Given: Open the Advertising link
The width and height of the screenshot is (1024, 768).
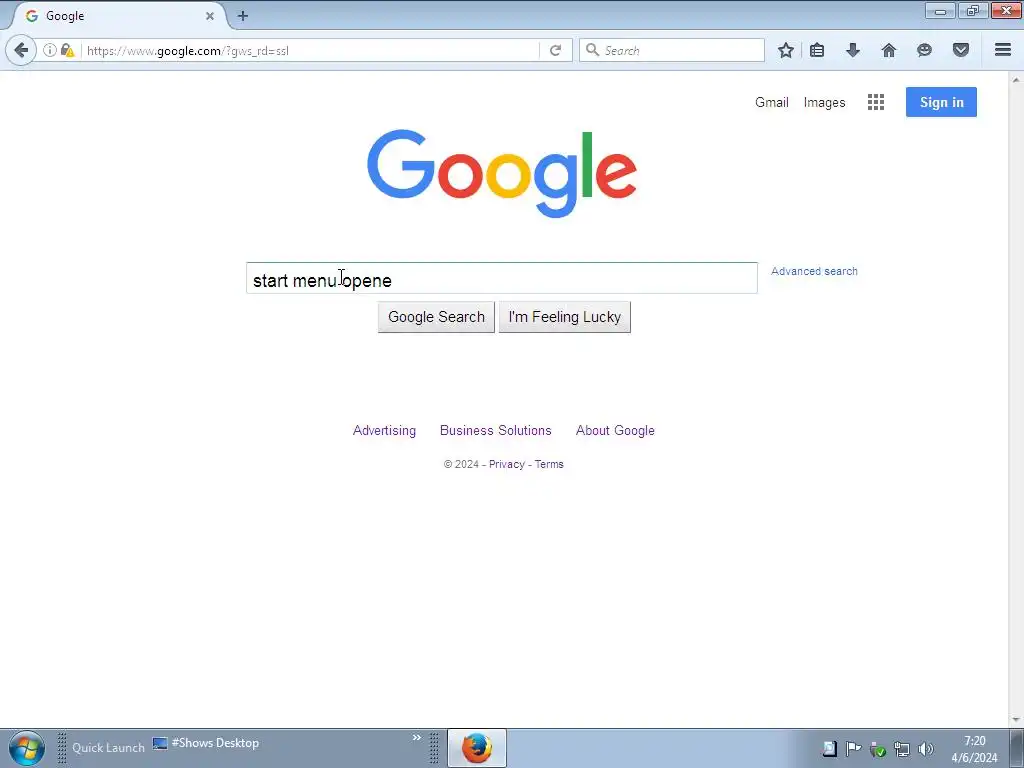Looking at the screenshot, I should coord(384,430).
